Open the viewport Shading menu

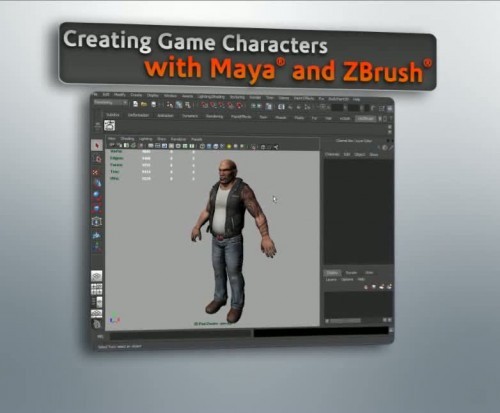point(127,139)
